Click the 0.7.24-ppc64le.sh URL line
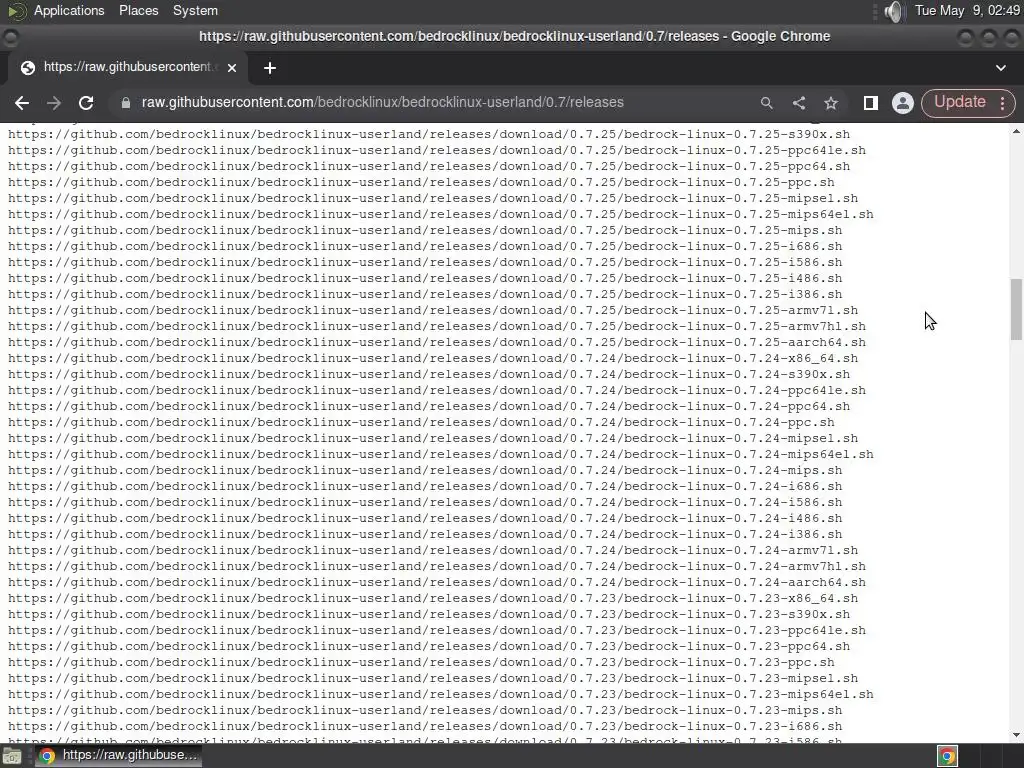The width and height of the screenshot is (1024, 768). pyautogui.click(x=437, y=391)
